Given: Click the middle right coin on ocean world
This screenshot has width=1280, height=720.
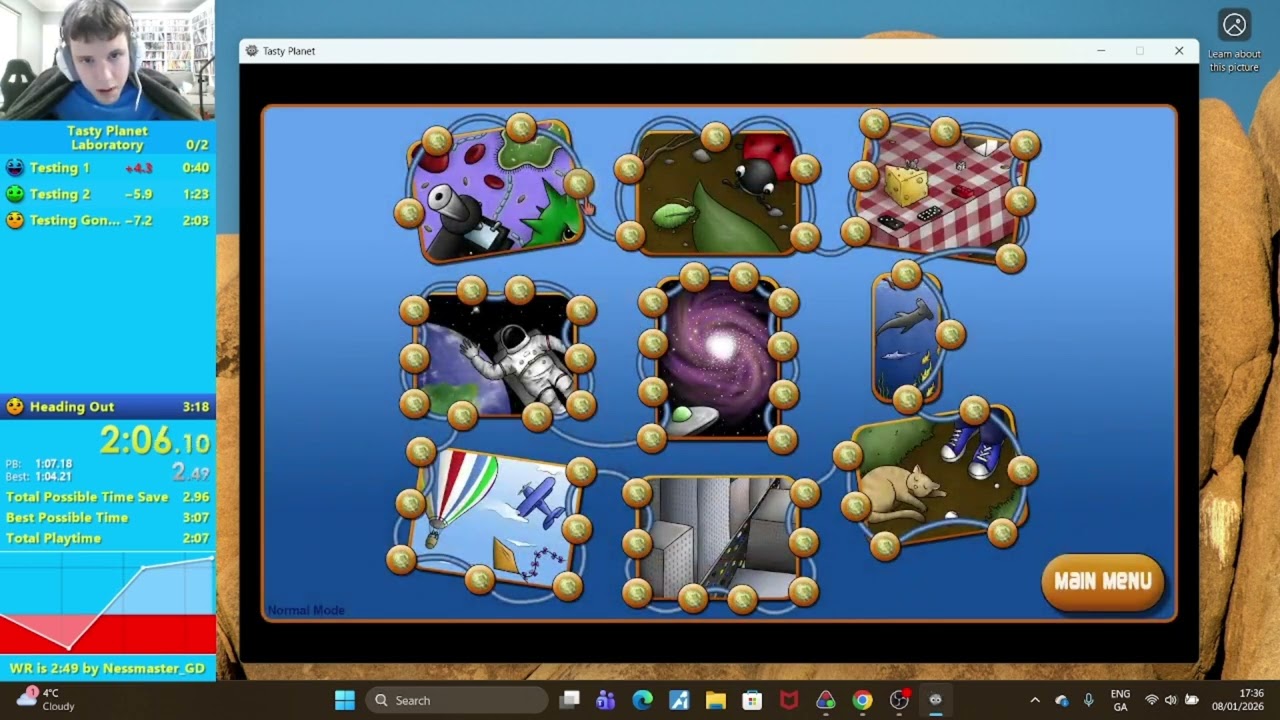Looking at the screenshot, I should pos(950,334).
